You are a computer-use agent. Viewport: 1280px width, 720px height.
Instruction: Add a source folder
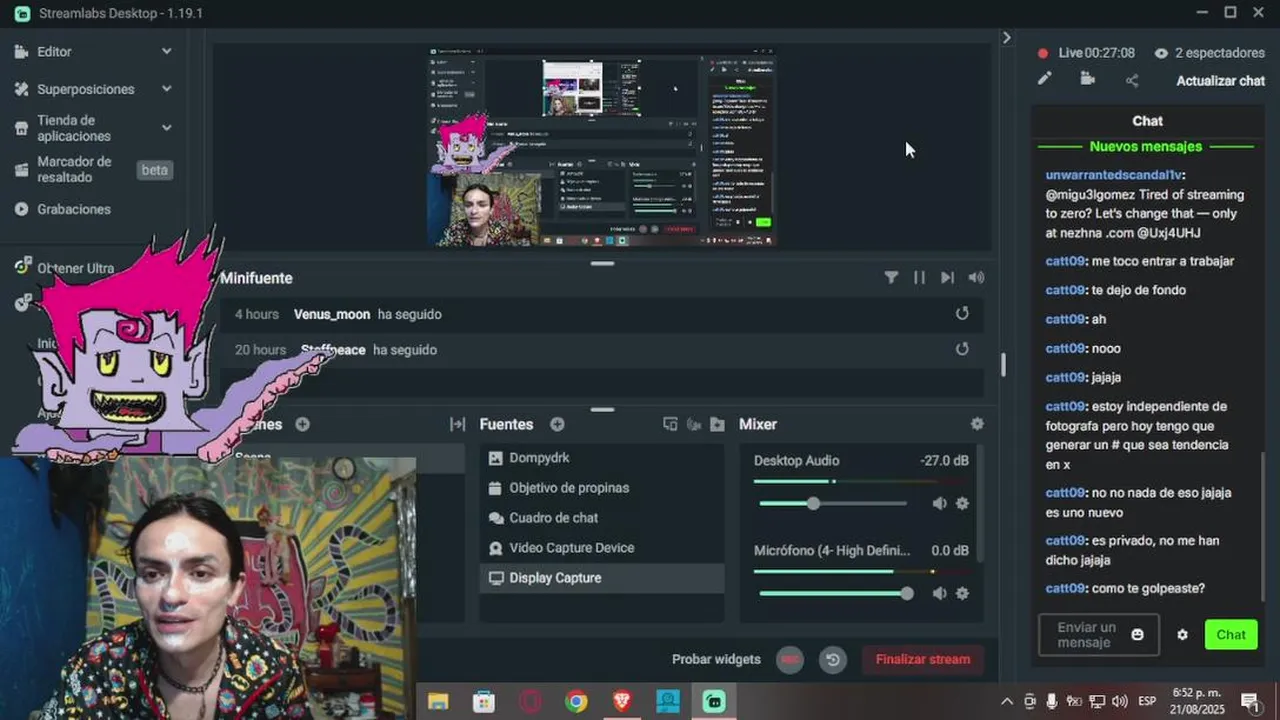click(x=717, y=424)
